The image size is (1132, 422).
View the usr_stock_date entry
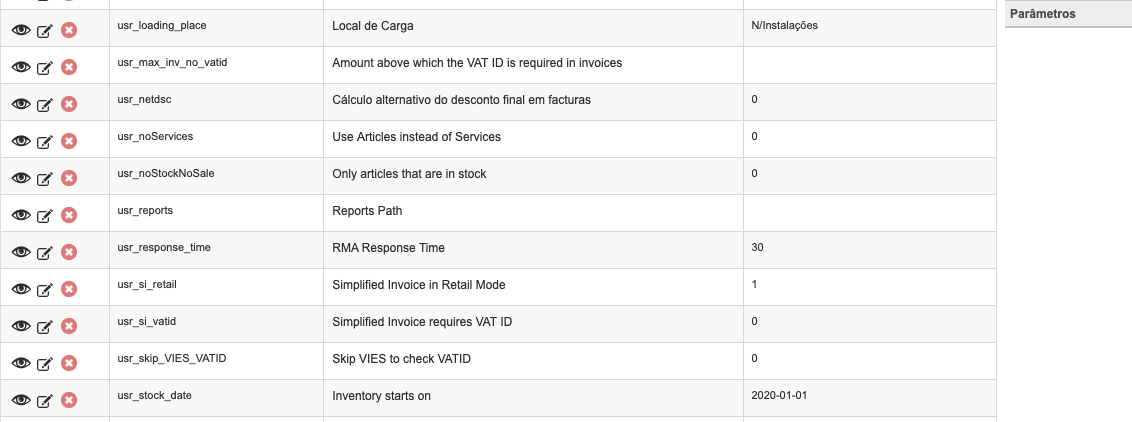point(21,400)
